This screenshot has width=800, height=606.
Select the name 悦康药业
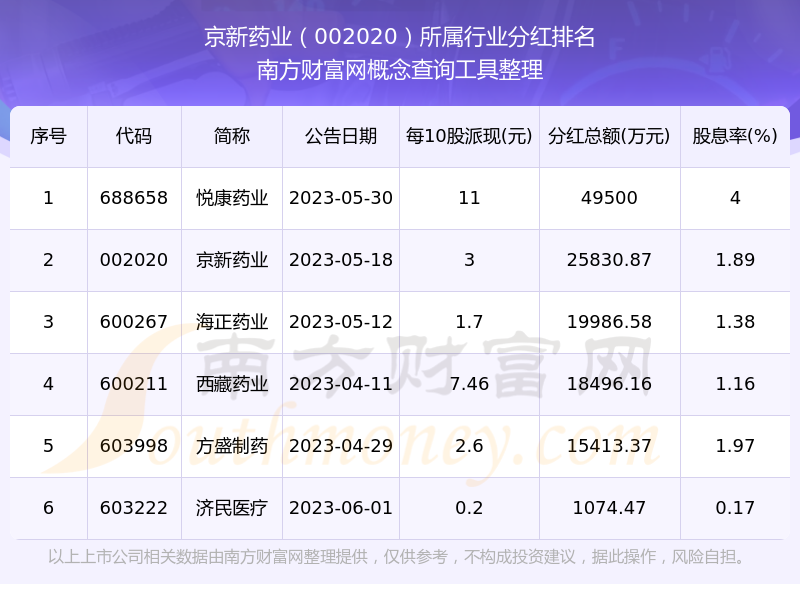pyautogui.click(x=232, y=198)
